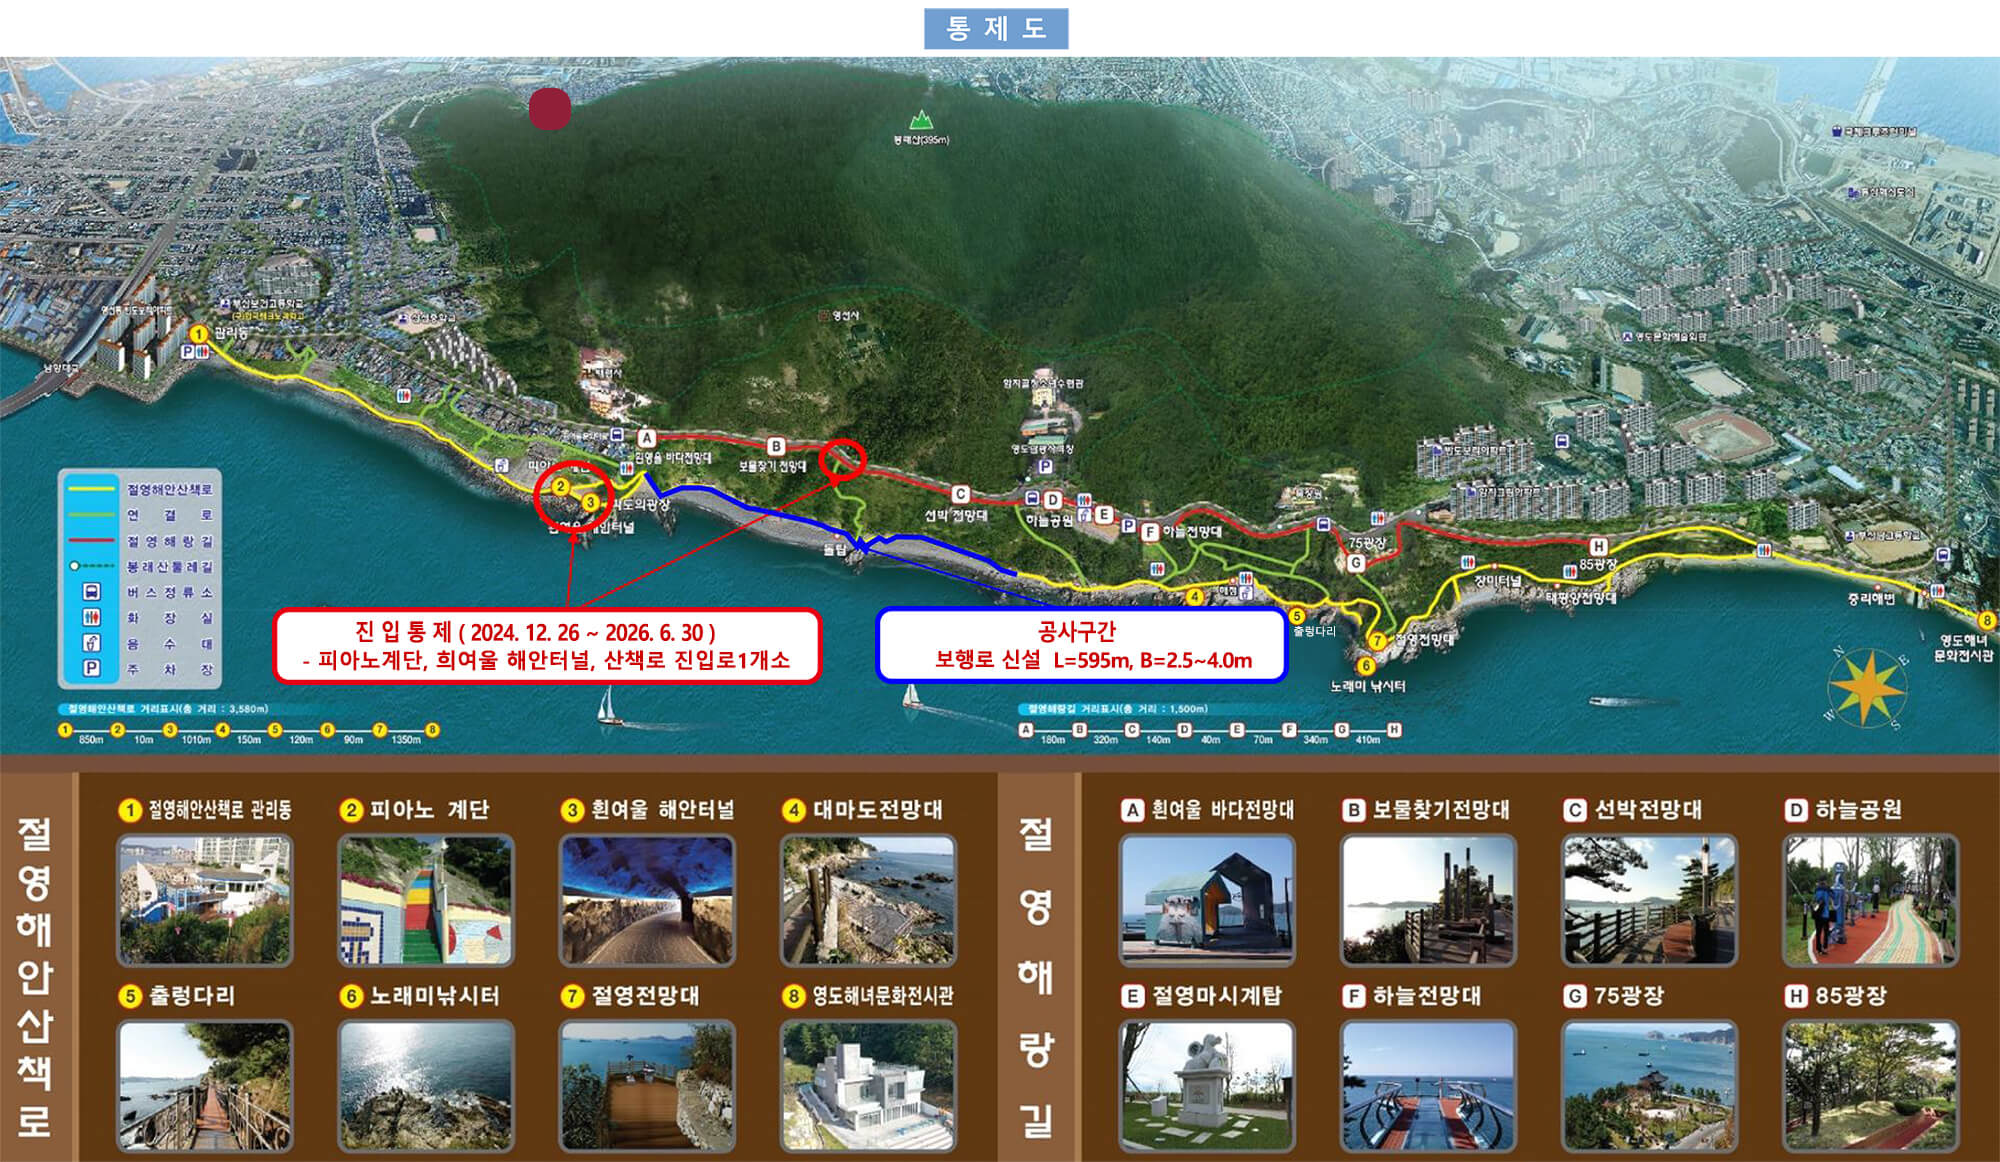Click the restroom legend icon
Image resolution: width=2000 pixels, height=1162 pixels.
91,617
